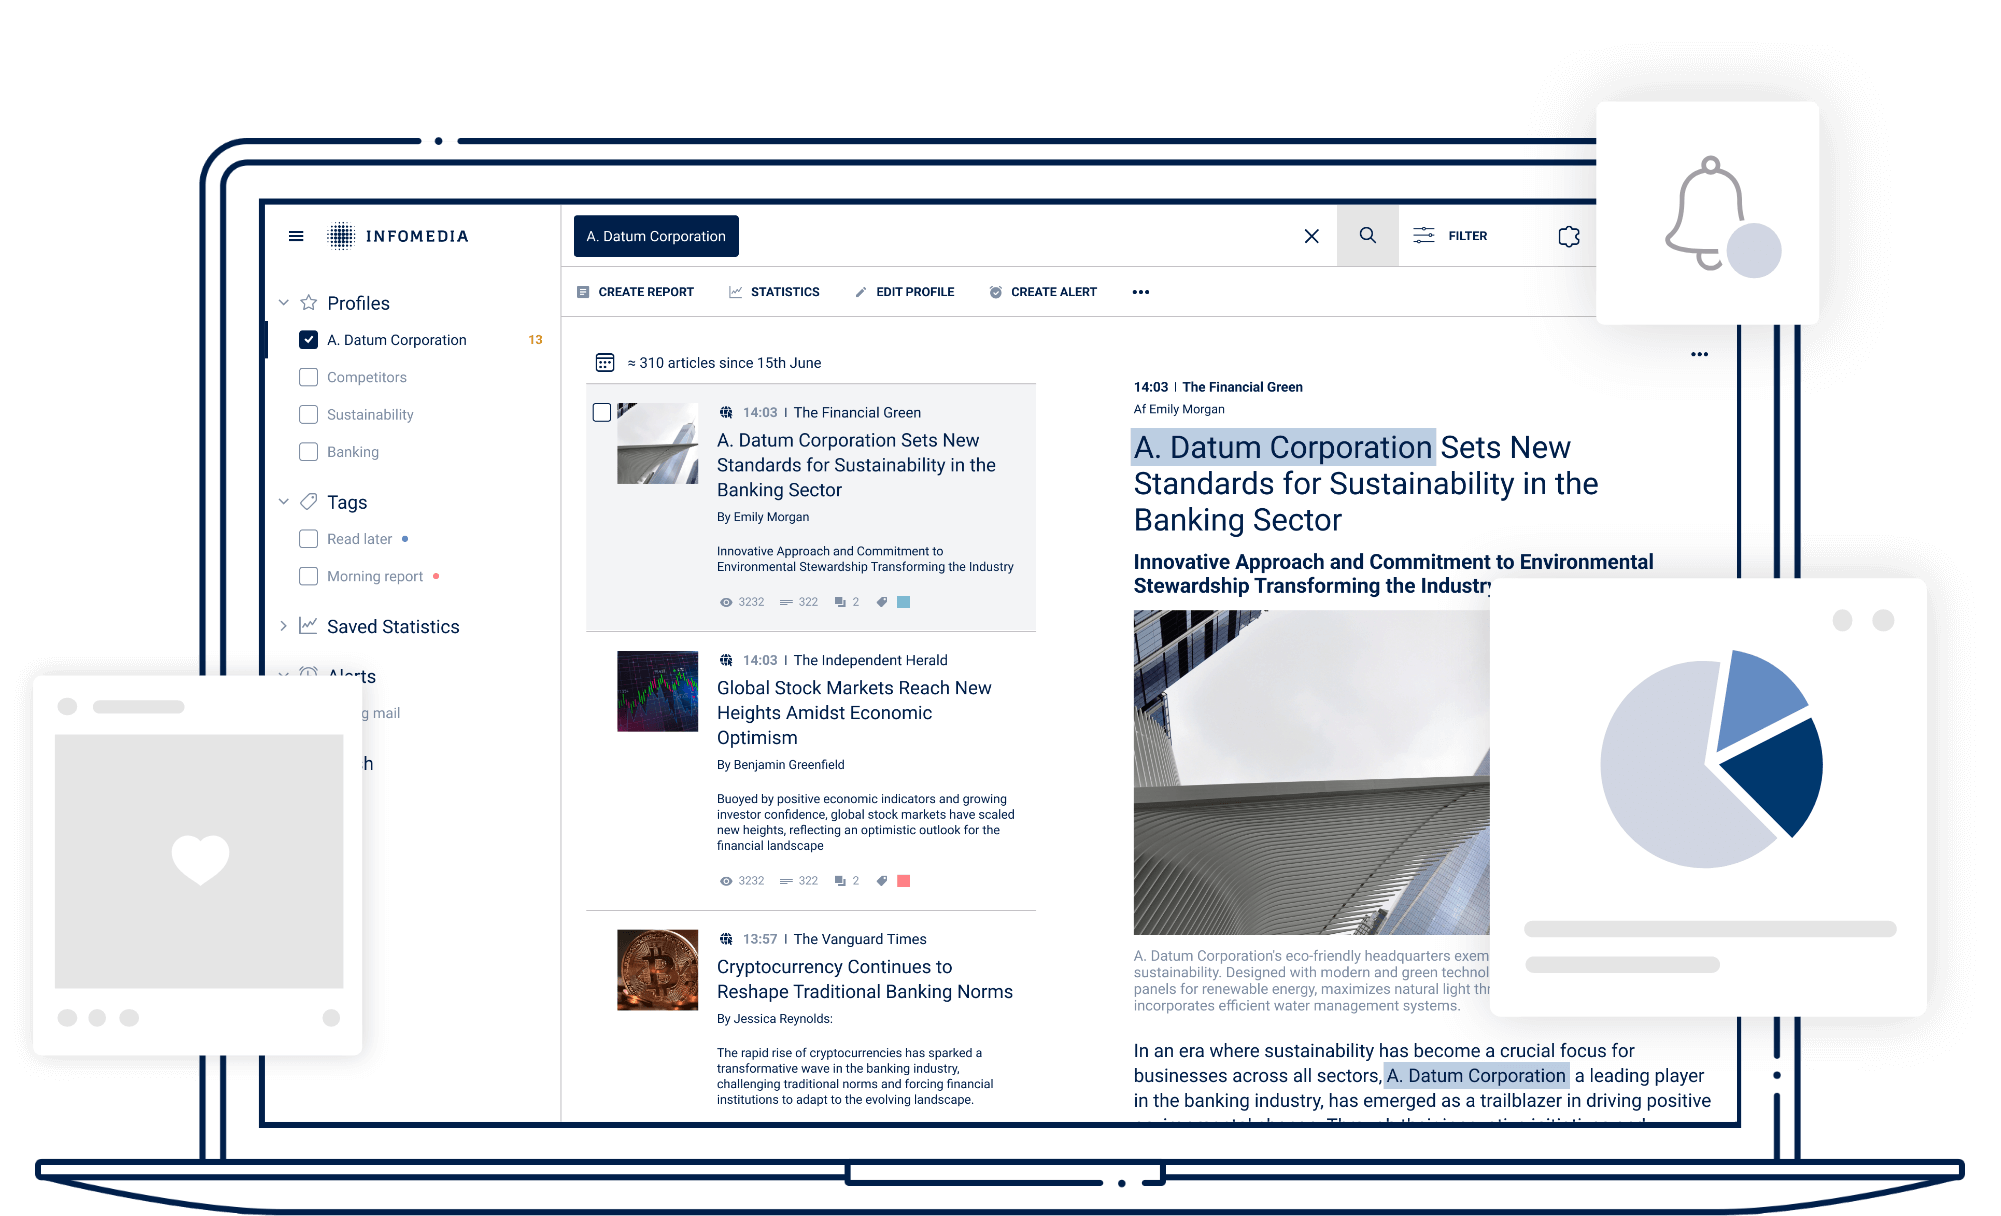Open the hamburger menu beside Infomedia logo
The image size is (2001, 1216).
click(295, 236)
